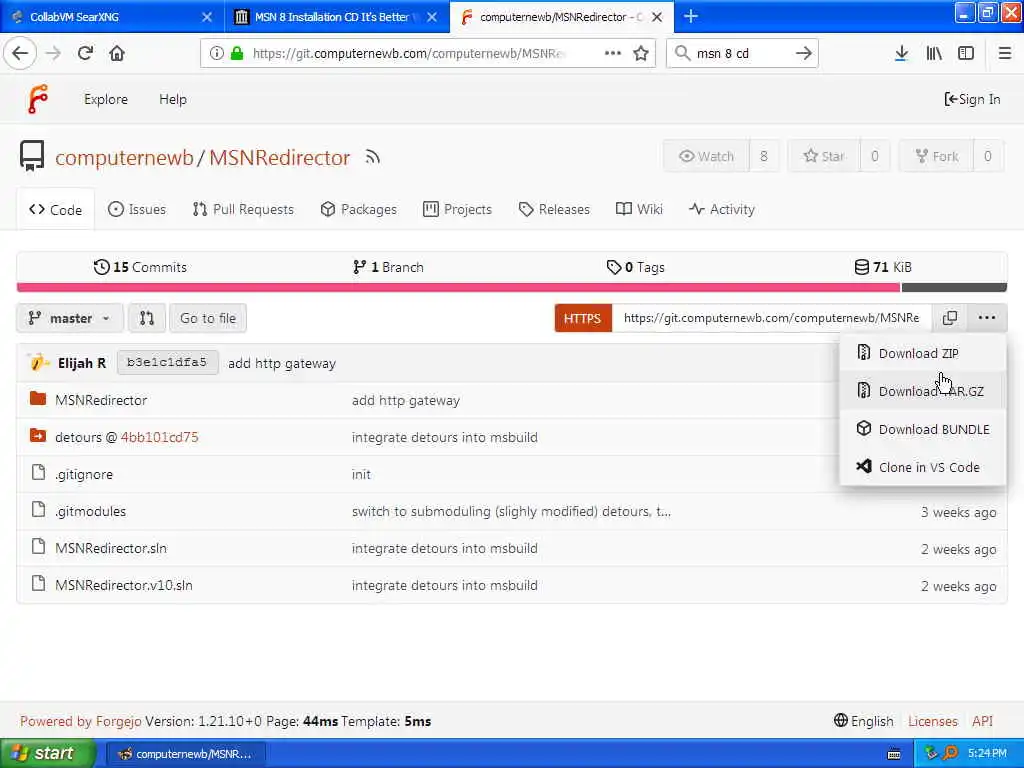Switch to the Pull Requests tab
The width and height of the screenshot is (1024, 768).
[243, 209]
